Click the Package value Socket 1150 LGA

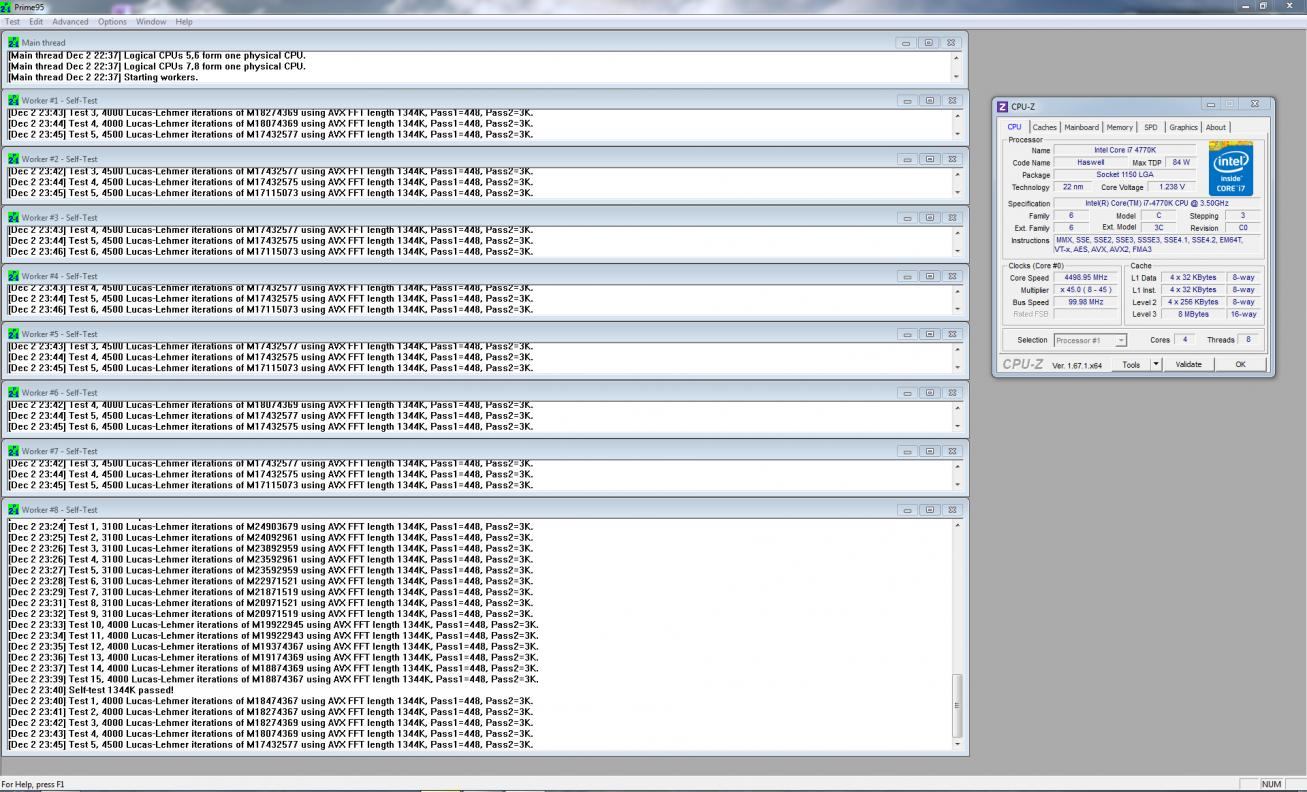click(1124, 175)
